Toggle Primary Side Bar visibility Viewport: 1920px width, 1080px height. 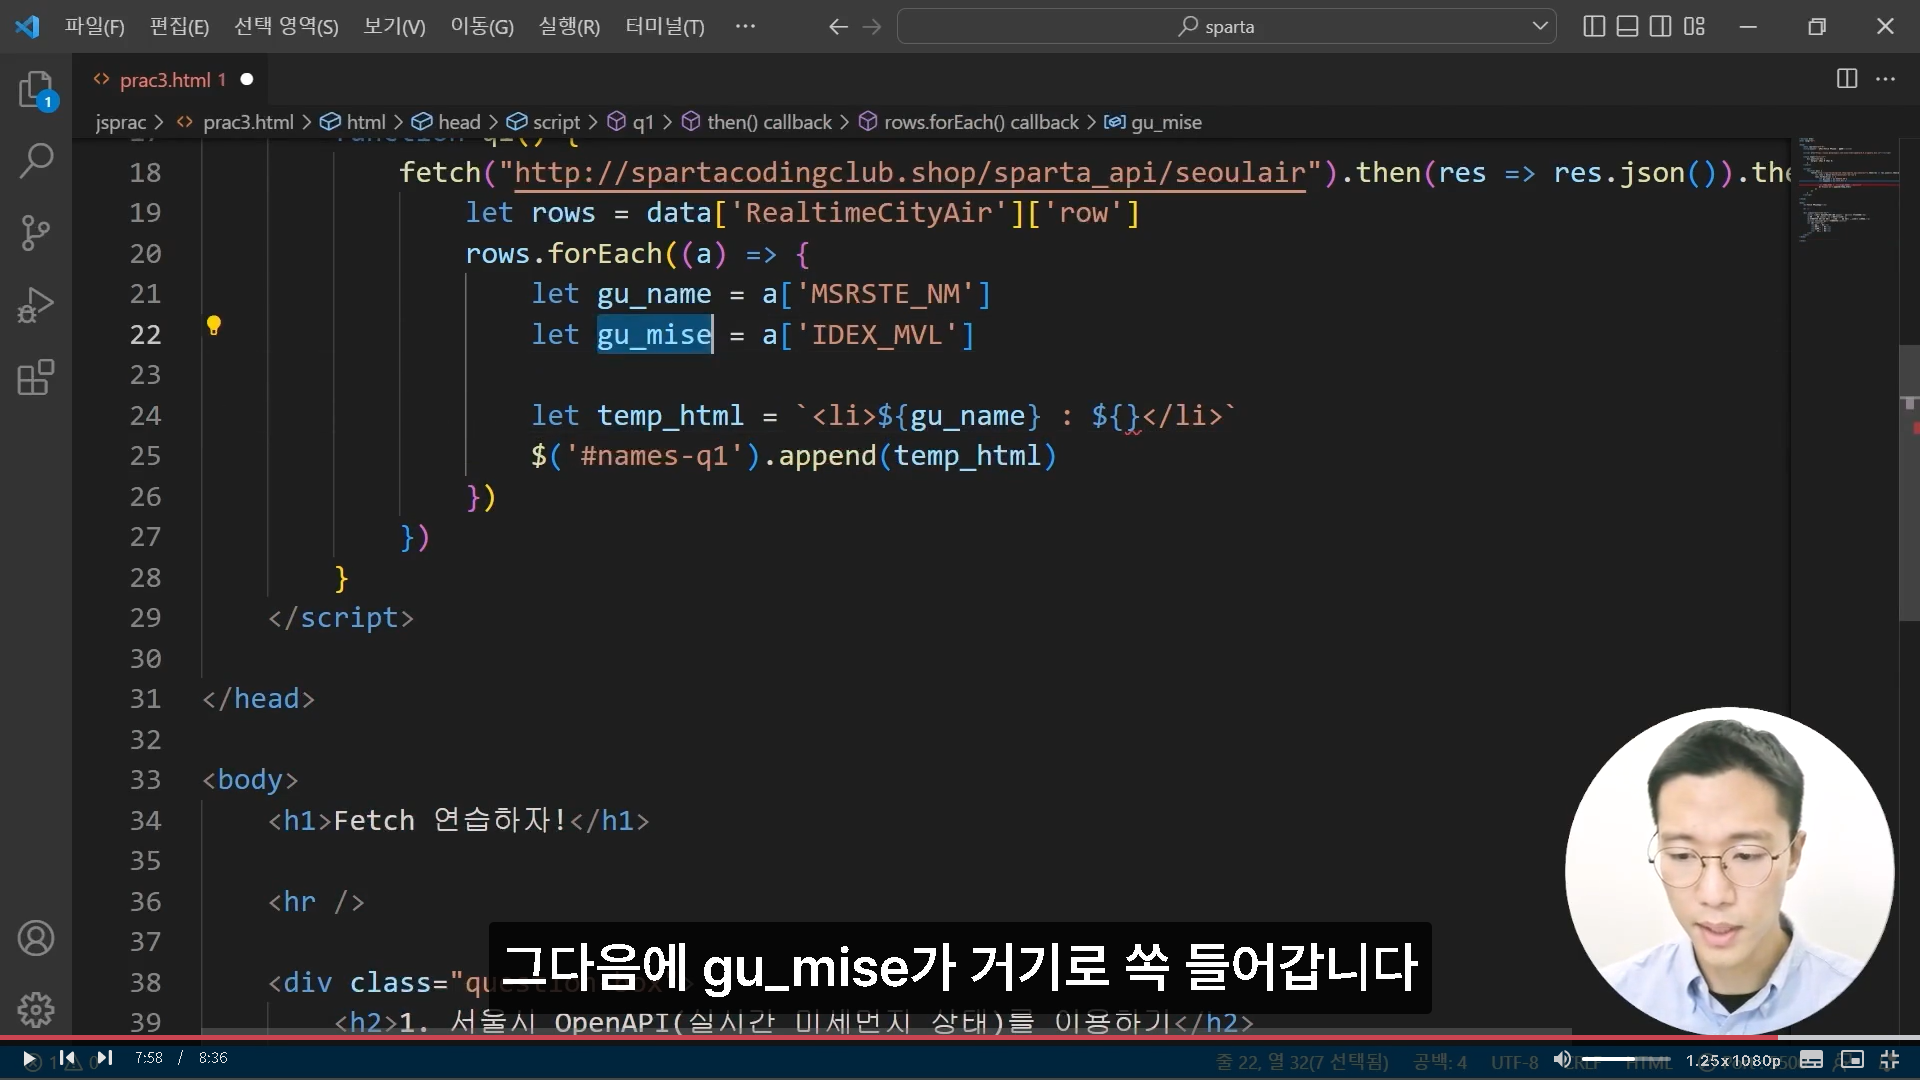[x=1595, y=26]
